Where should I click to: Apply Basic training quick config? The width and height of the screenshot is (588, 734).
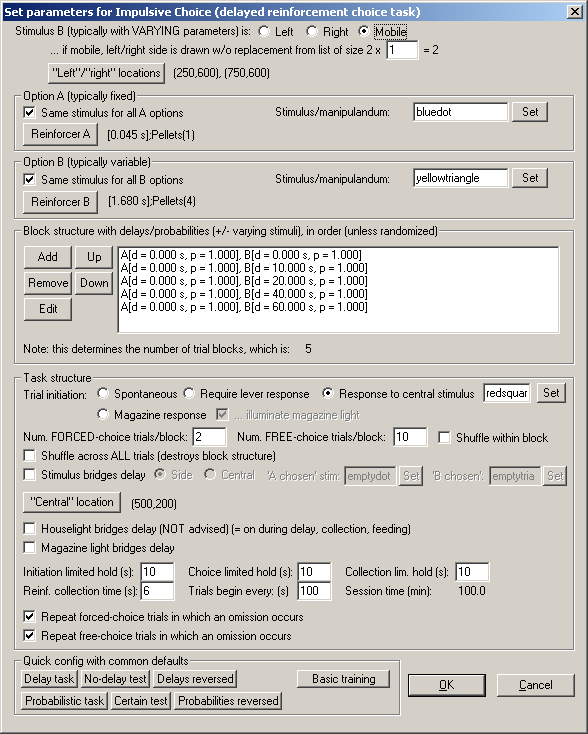344,679
